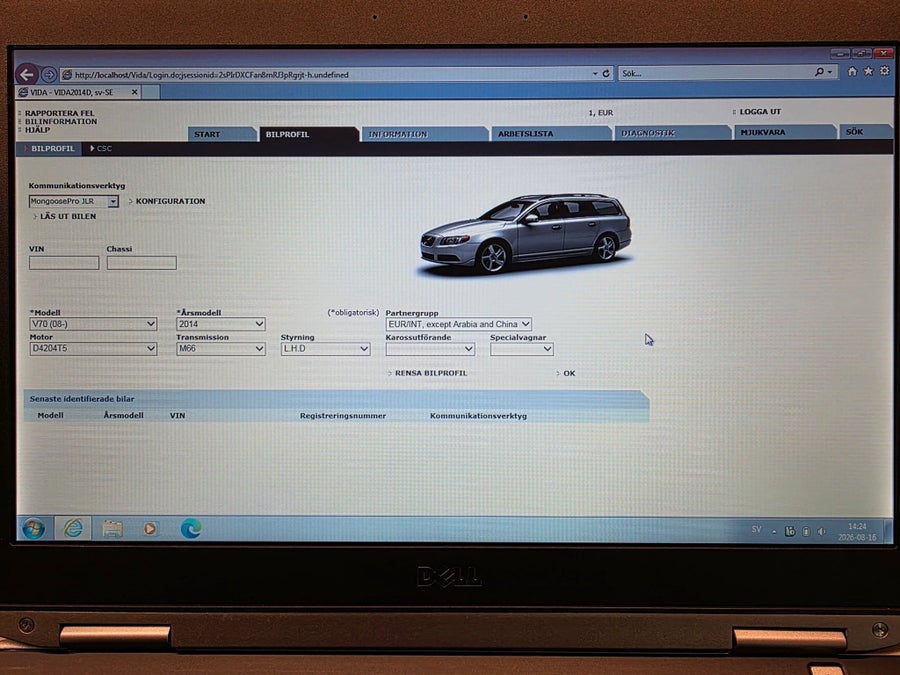
Task: Click the Chassi input field
Action: click(141, 263)
